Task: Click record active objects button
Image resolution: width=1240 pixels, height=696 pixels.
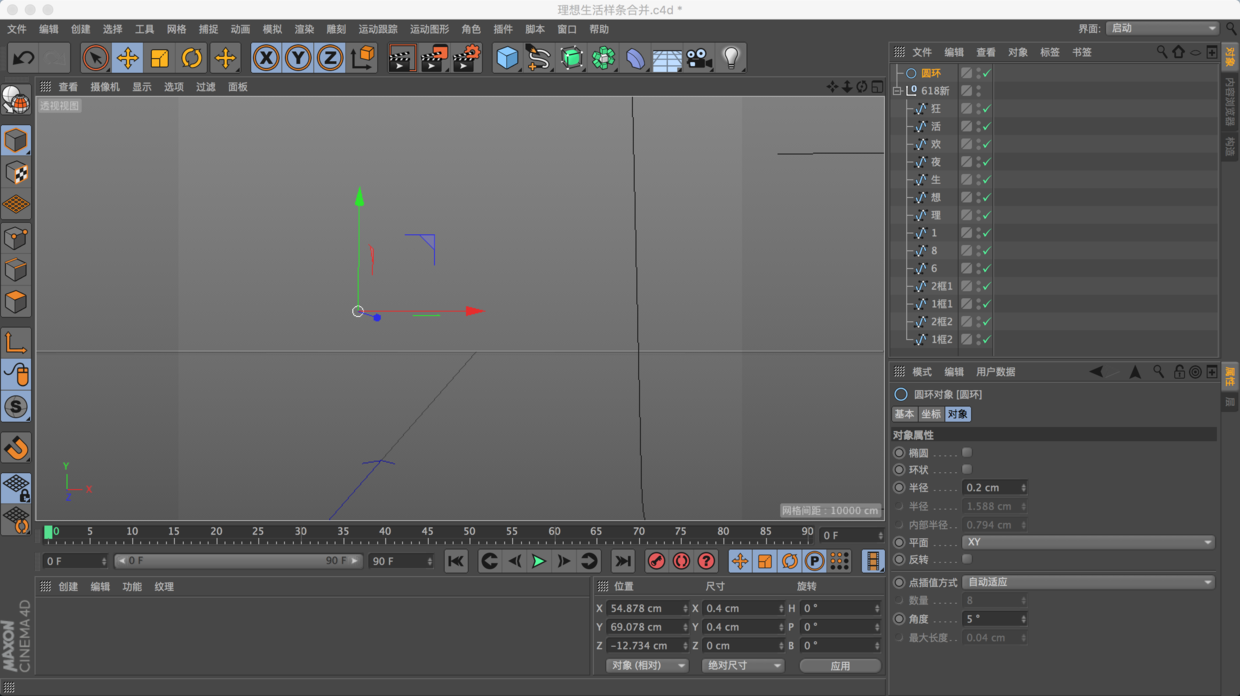Action: click(x=656, y=562)
